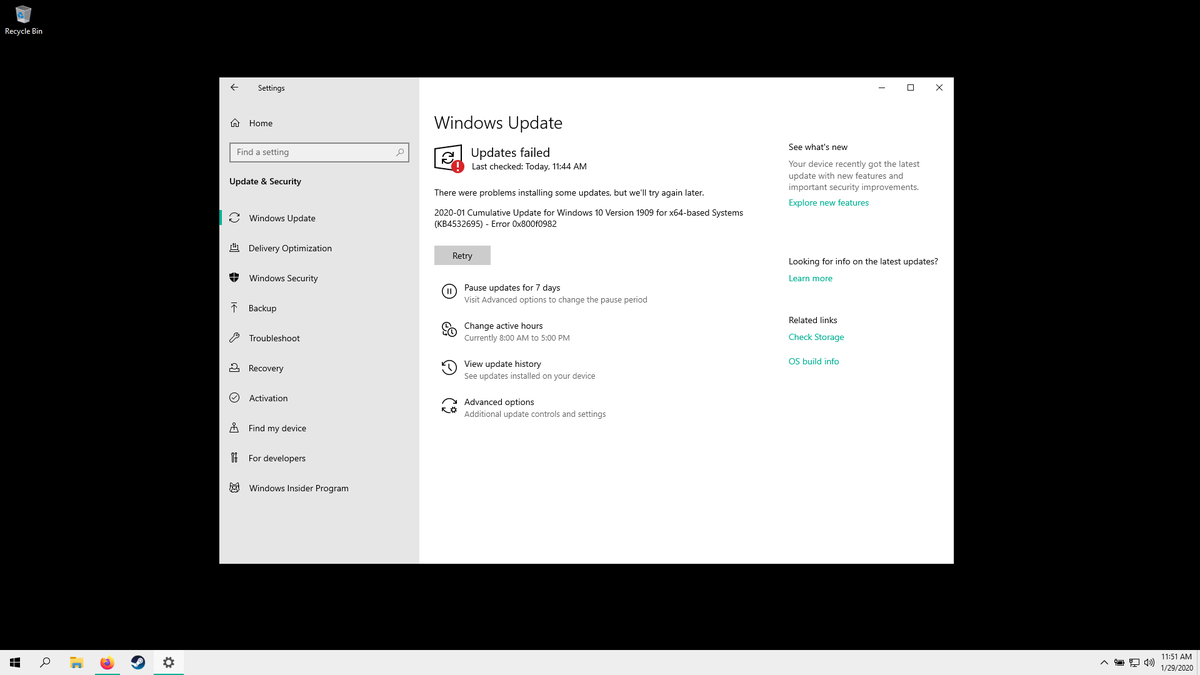Click the Settings back arrow
The width and height of the screenshot is (1200, 675).
coord(234,87)
